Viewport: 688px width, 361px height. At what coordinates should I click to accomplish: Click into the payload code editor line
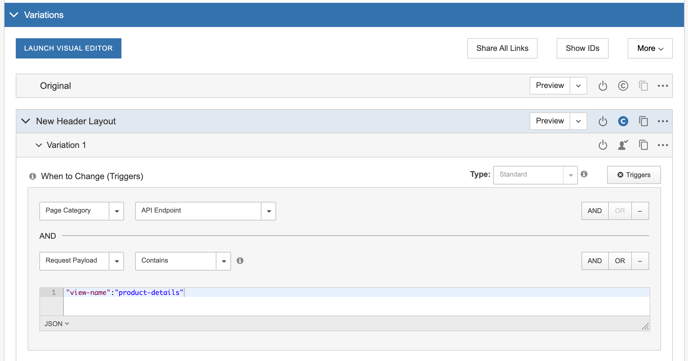(x=356, y=293)
